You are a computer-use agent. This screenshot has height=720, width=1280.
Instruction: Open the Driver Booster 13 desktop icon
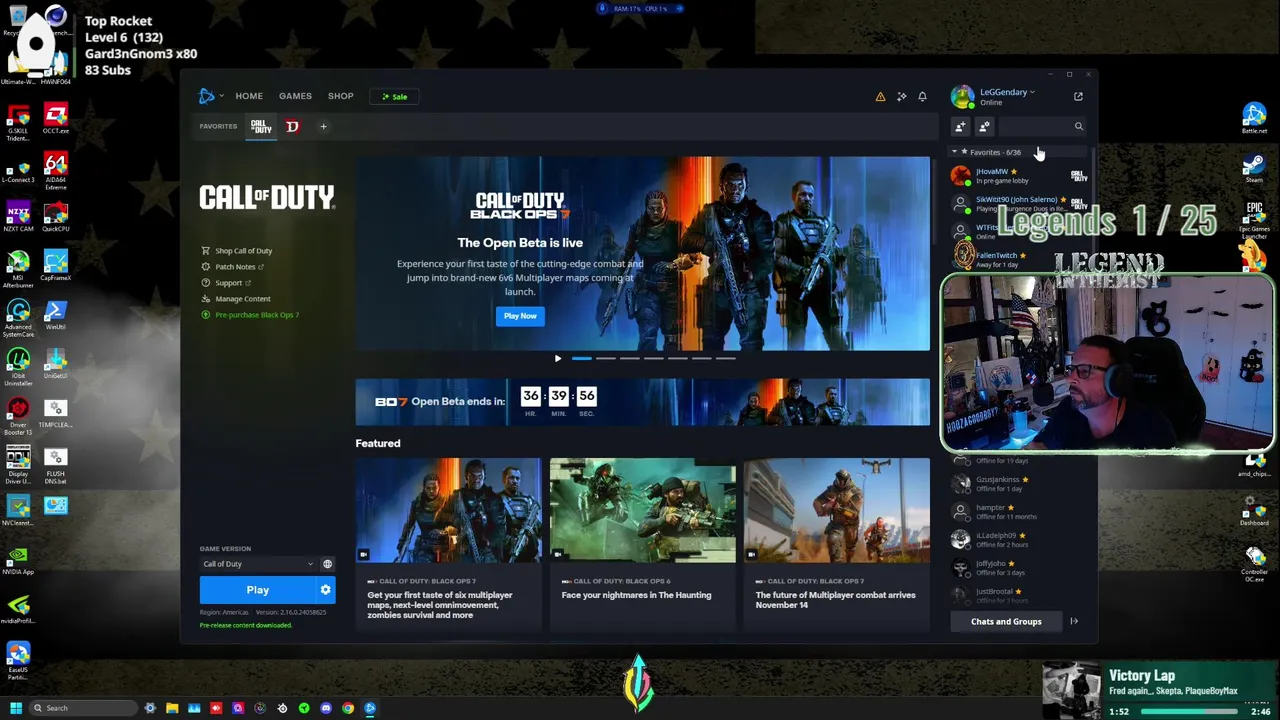pyautogui.click(x=18, y=416)
